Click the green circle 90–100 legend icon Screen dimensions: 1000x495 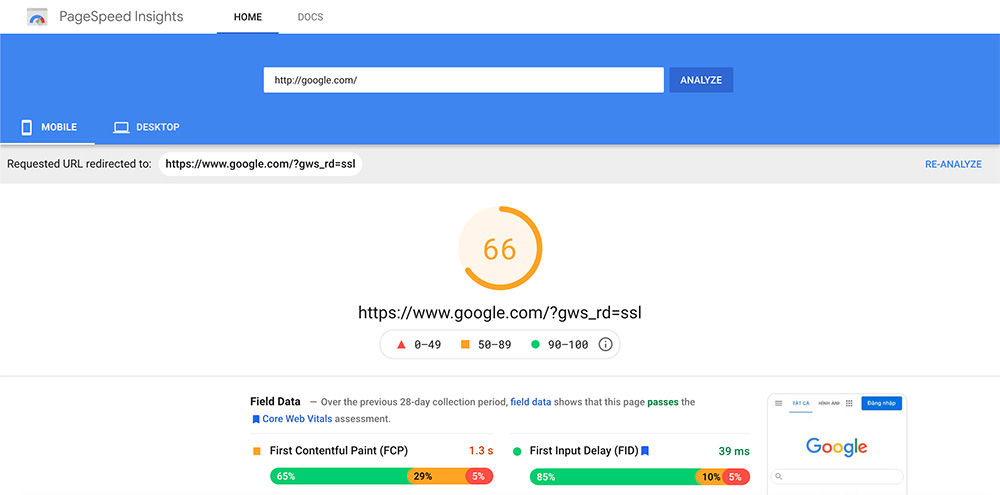[536, 344]
